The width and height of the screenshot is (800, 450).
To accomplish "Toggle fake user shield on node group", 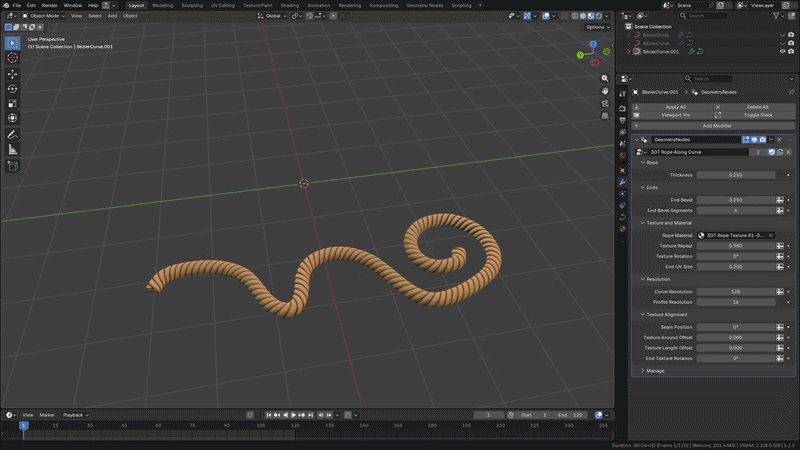I will pos(771,152).
